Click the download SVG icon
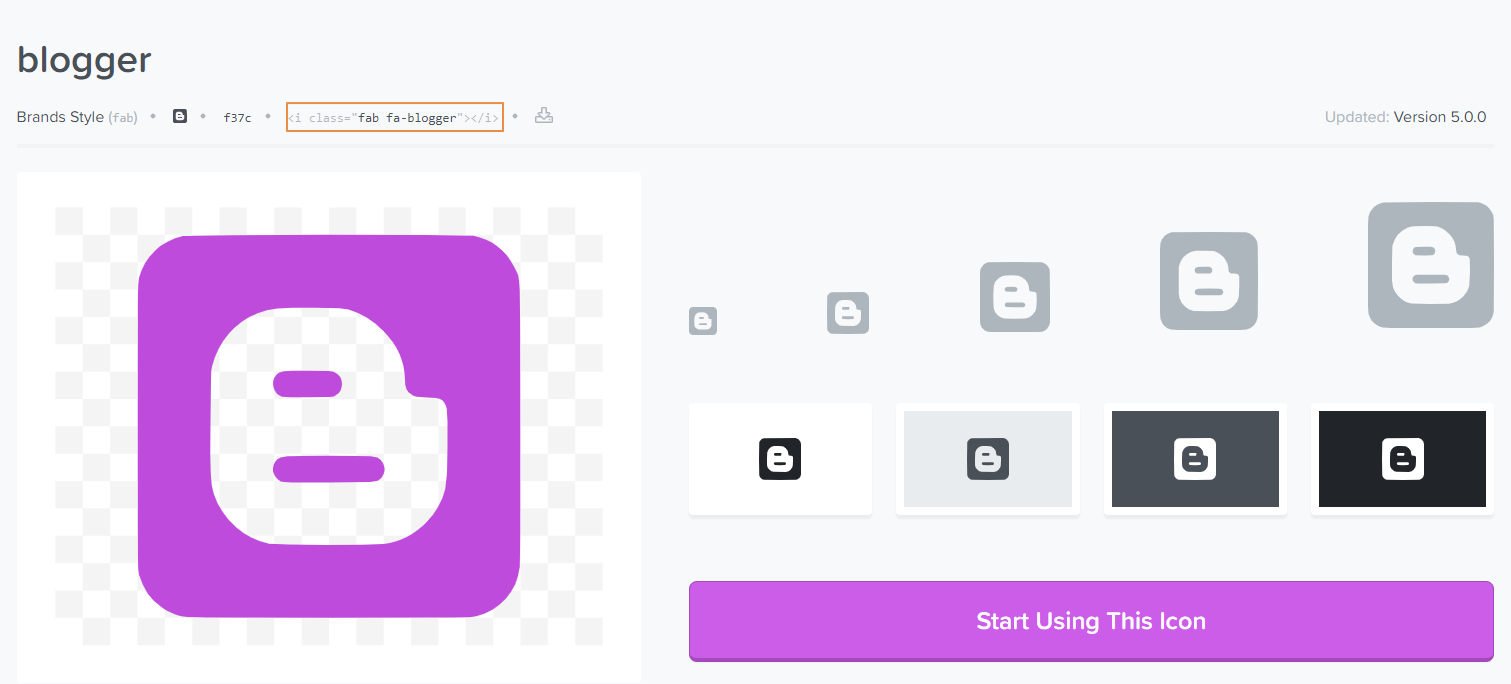This screenshot has height=684, width=1511. coord(543,116)
